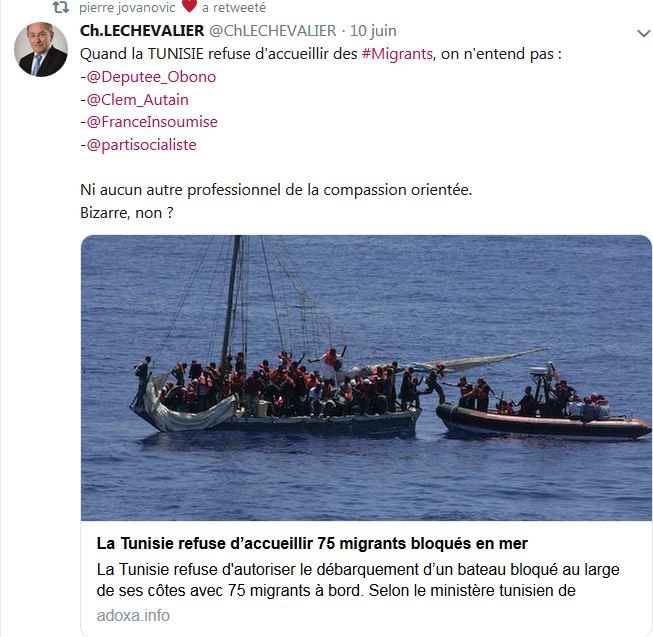
Task: Open the #Migrants hashtag
Action: pyautogui.click(x=397, y=54)
